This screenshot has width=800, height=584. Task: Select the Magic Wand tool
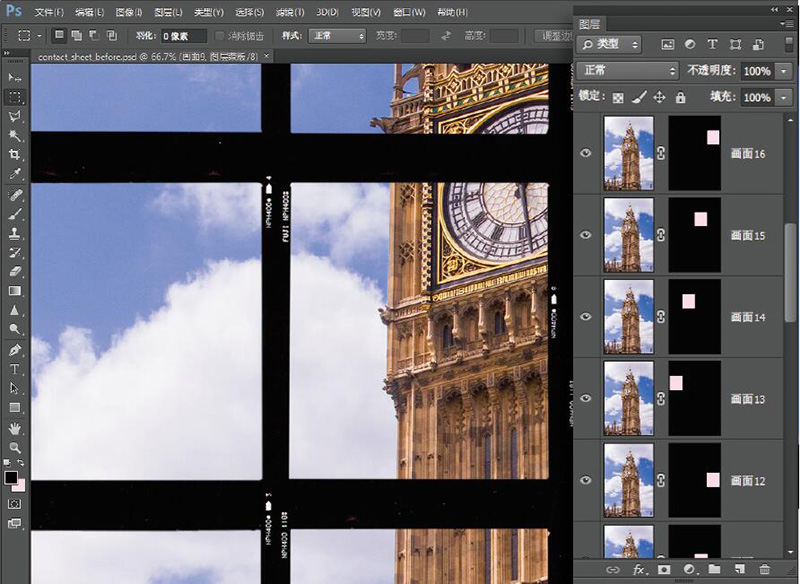15,136
